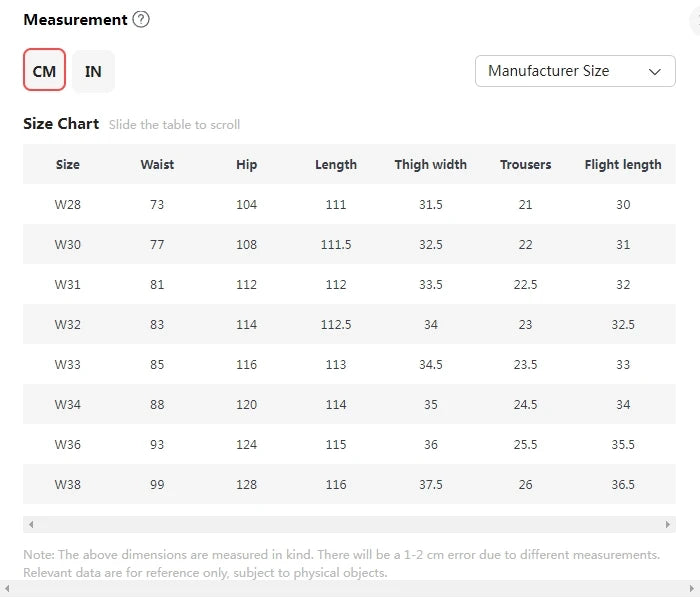Click the W34 waist value 88

tap(157, 404)
